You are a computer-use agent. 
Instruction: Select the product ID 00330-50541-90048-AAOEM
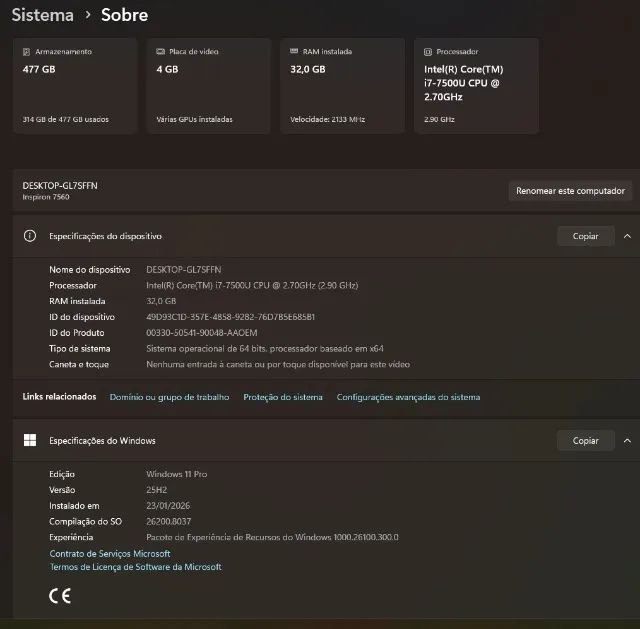(202, 333)
